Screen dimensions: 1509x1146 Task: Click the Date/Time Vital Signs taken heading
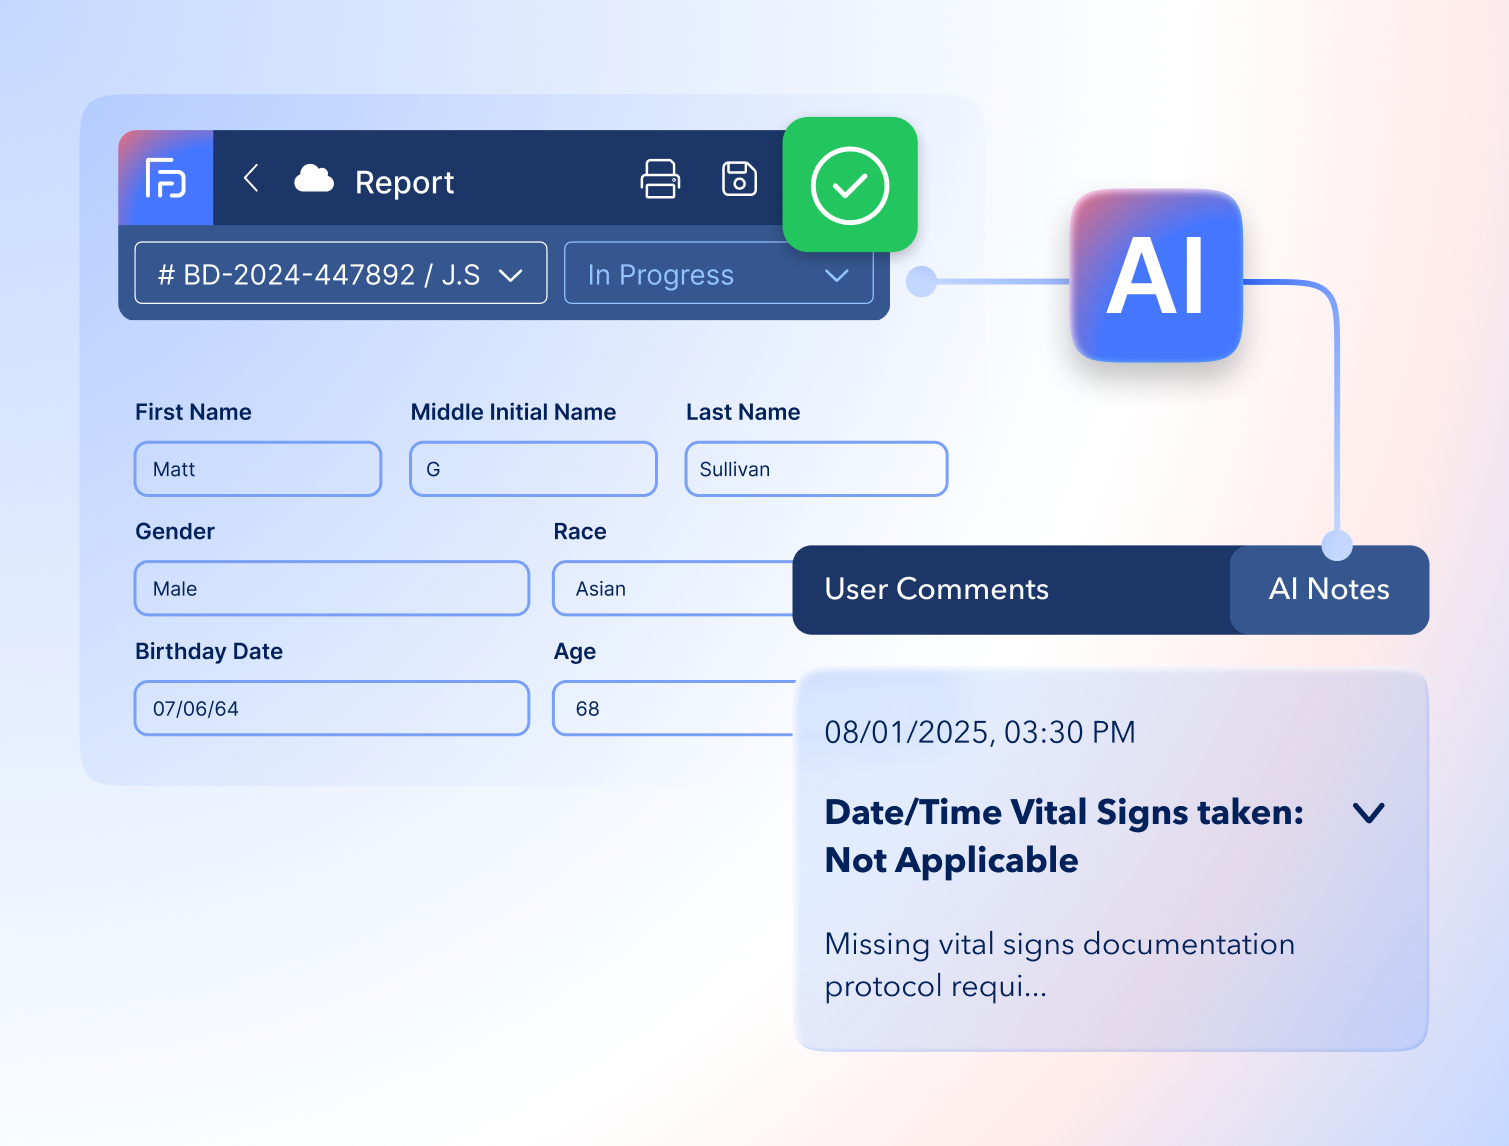[x=1064, y=836]
